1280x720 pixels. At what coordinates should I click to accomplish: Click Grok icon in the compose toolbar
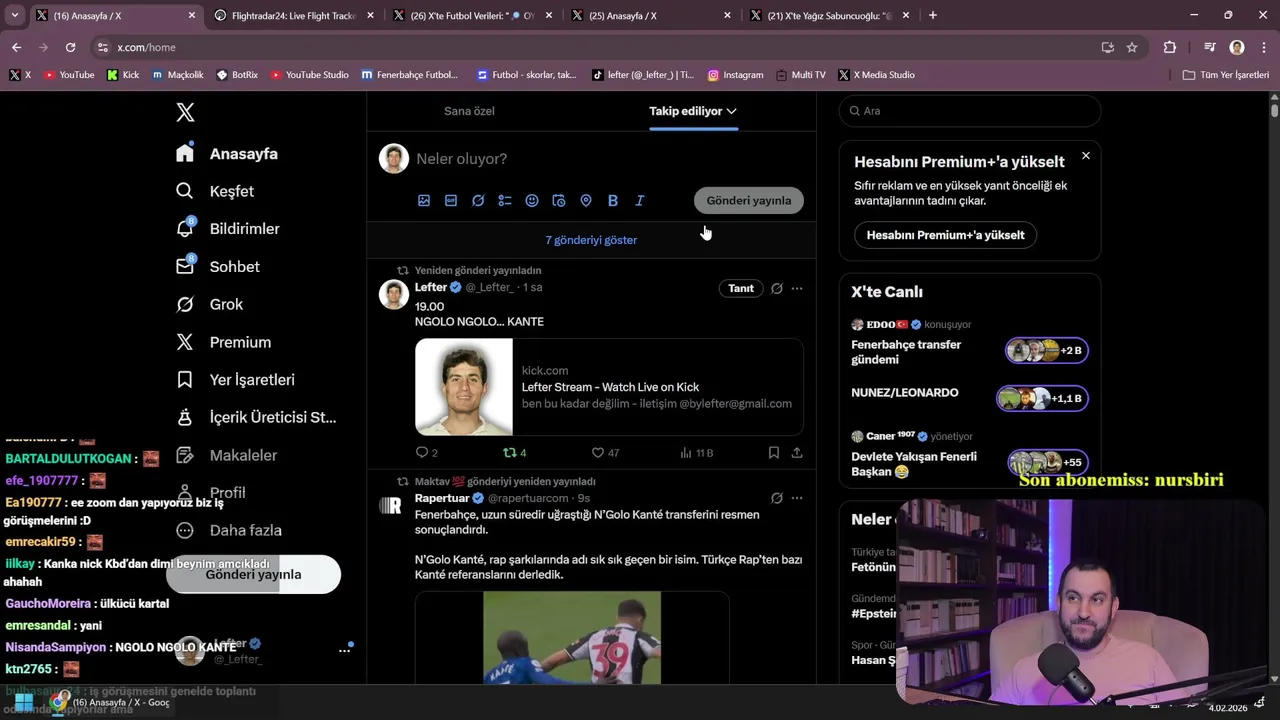pos(478,201)
